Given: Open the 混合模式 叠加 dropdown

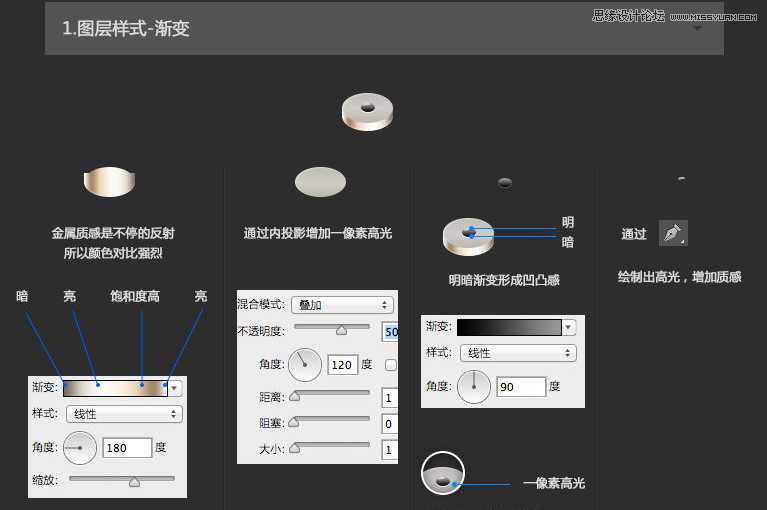Looking at the screenshot, I should [x=342, y=305].
